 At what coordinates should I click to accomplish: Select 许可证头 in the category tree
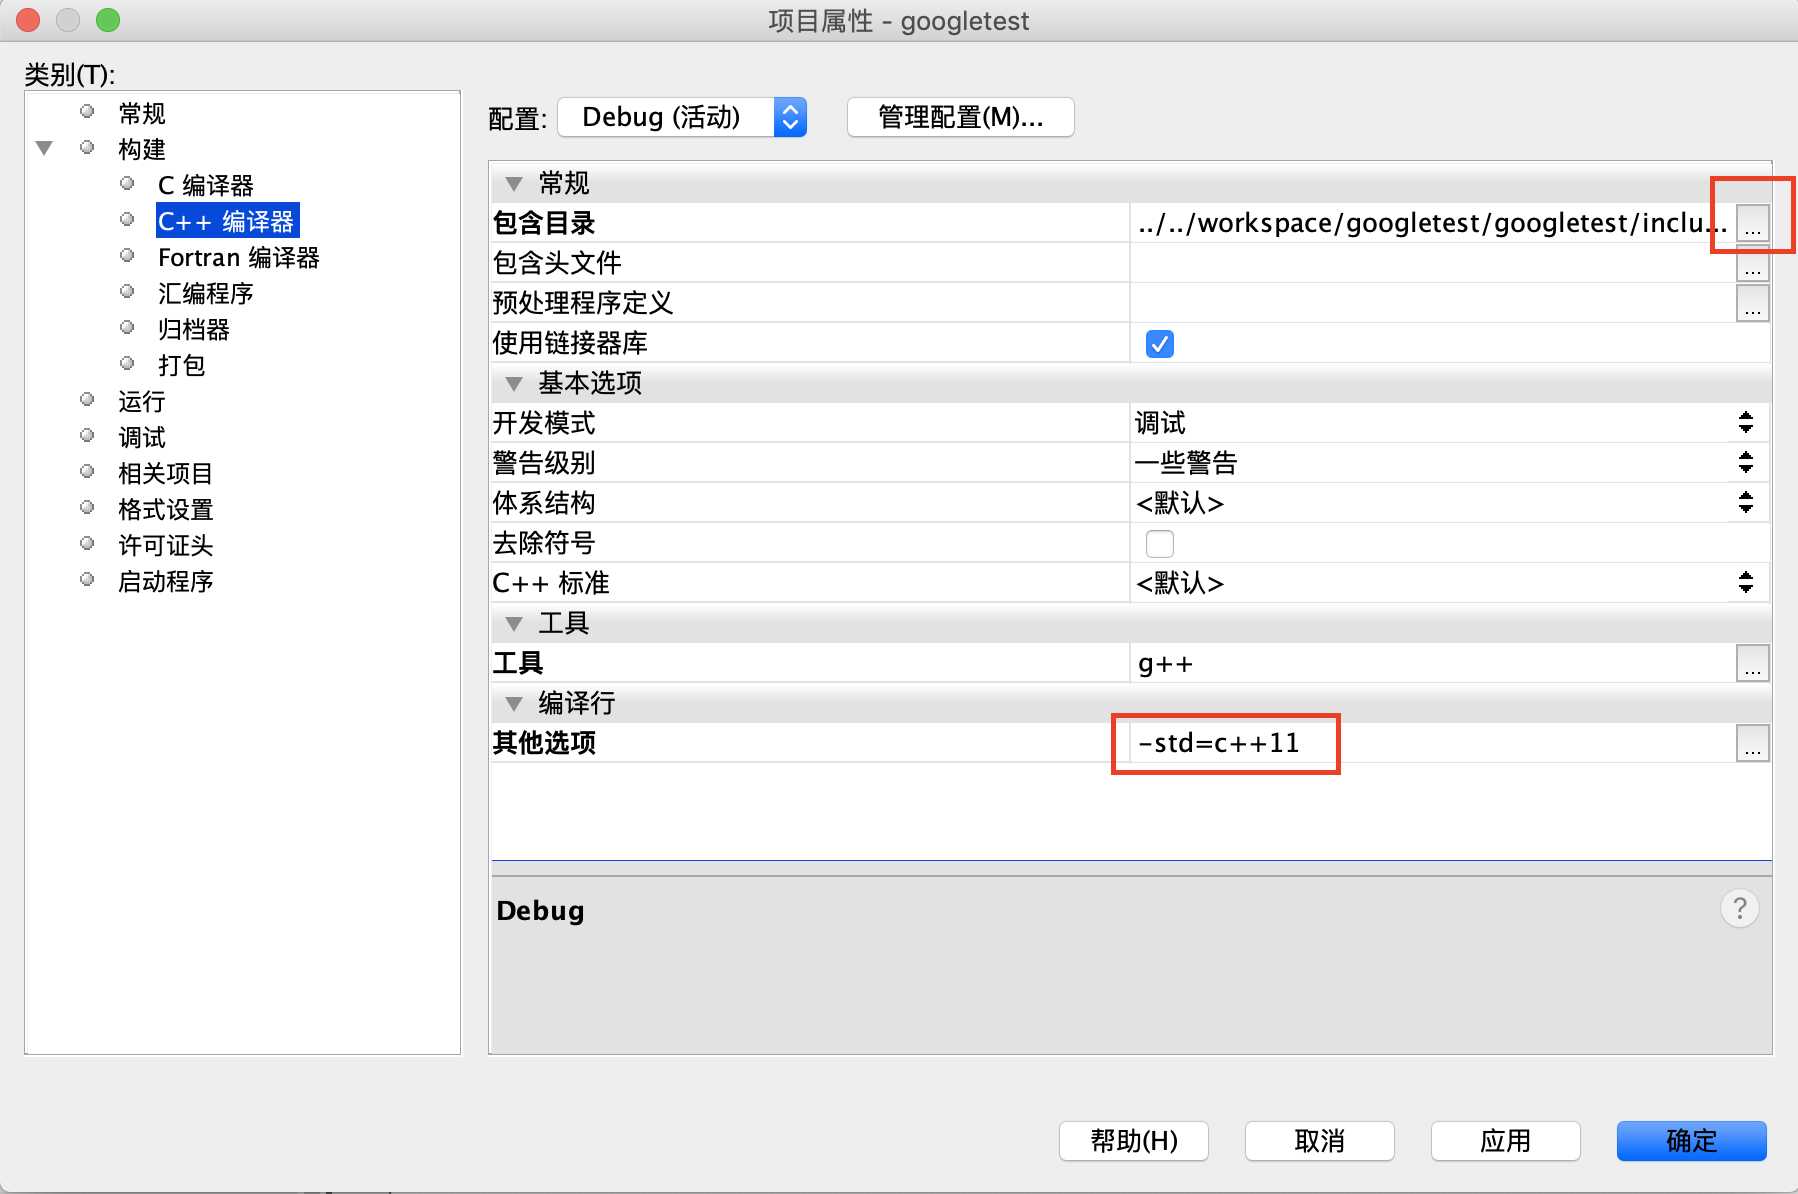coord(165,545)
